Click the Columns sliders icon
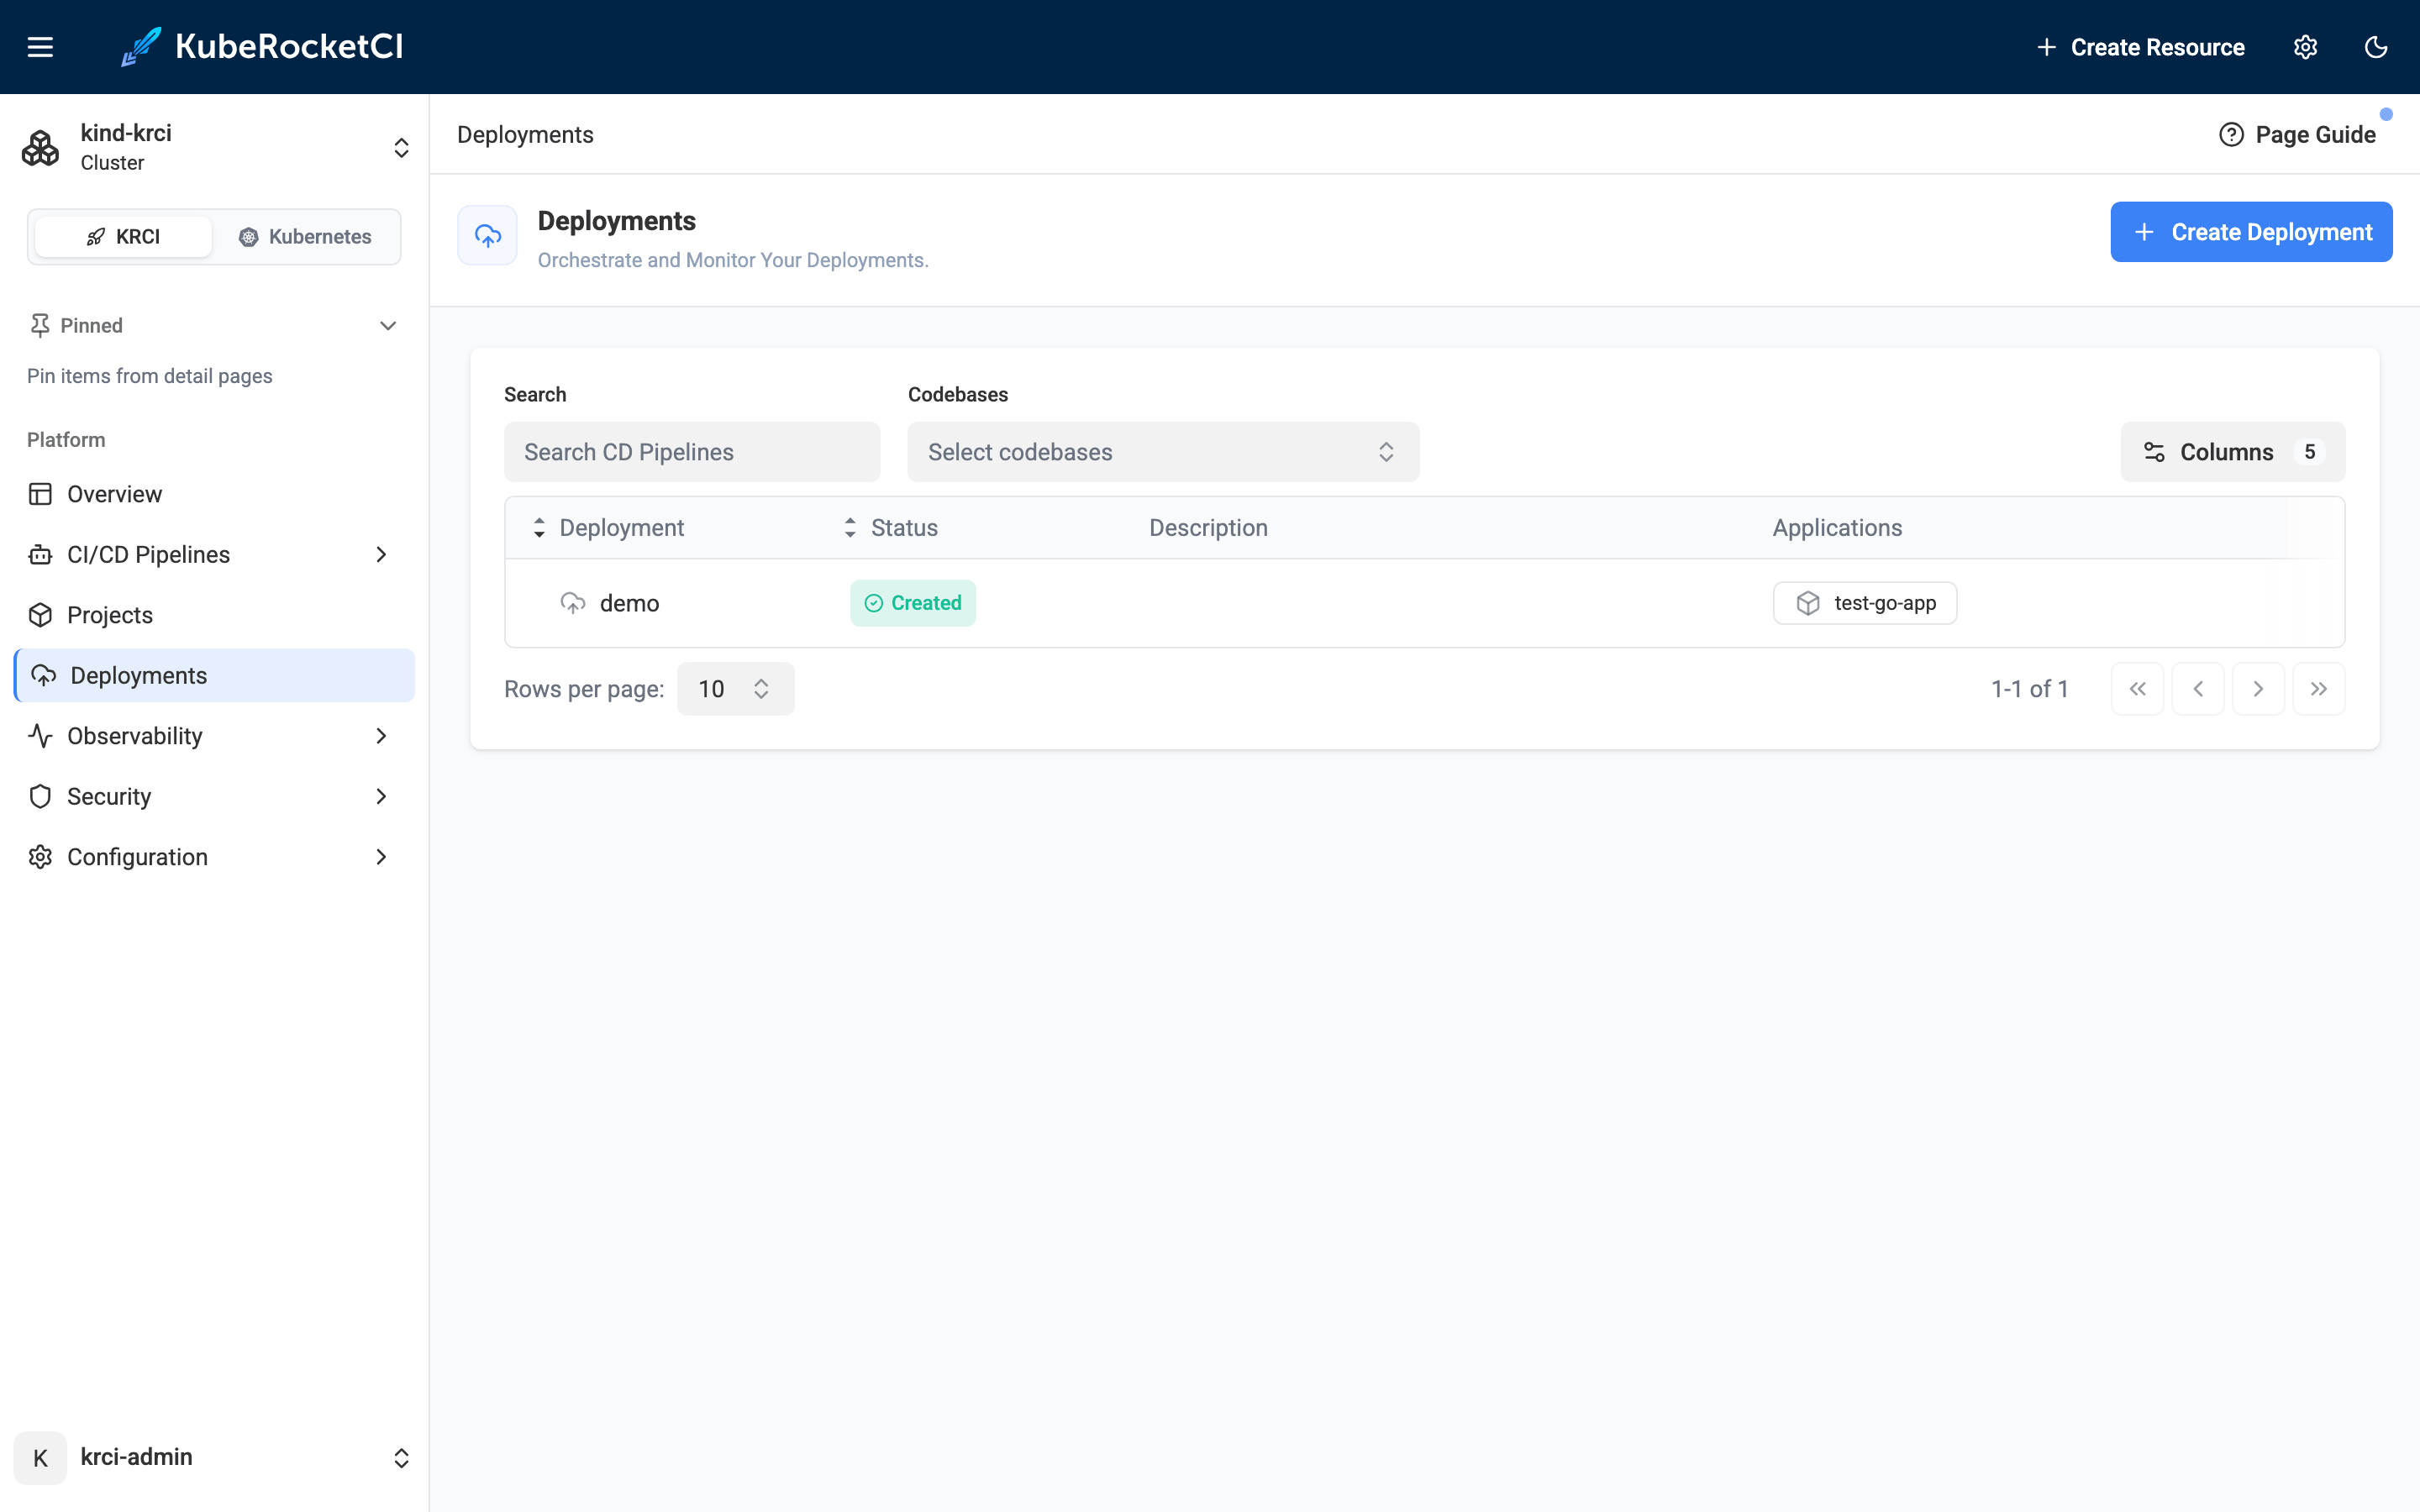The image size is (2420, 1512). (2154, 452)
